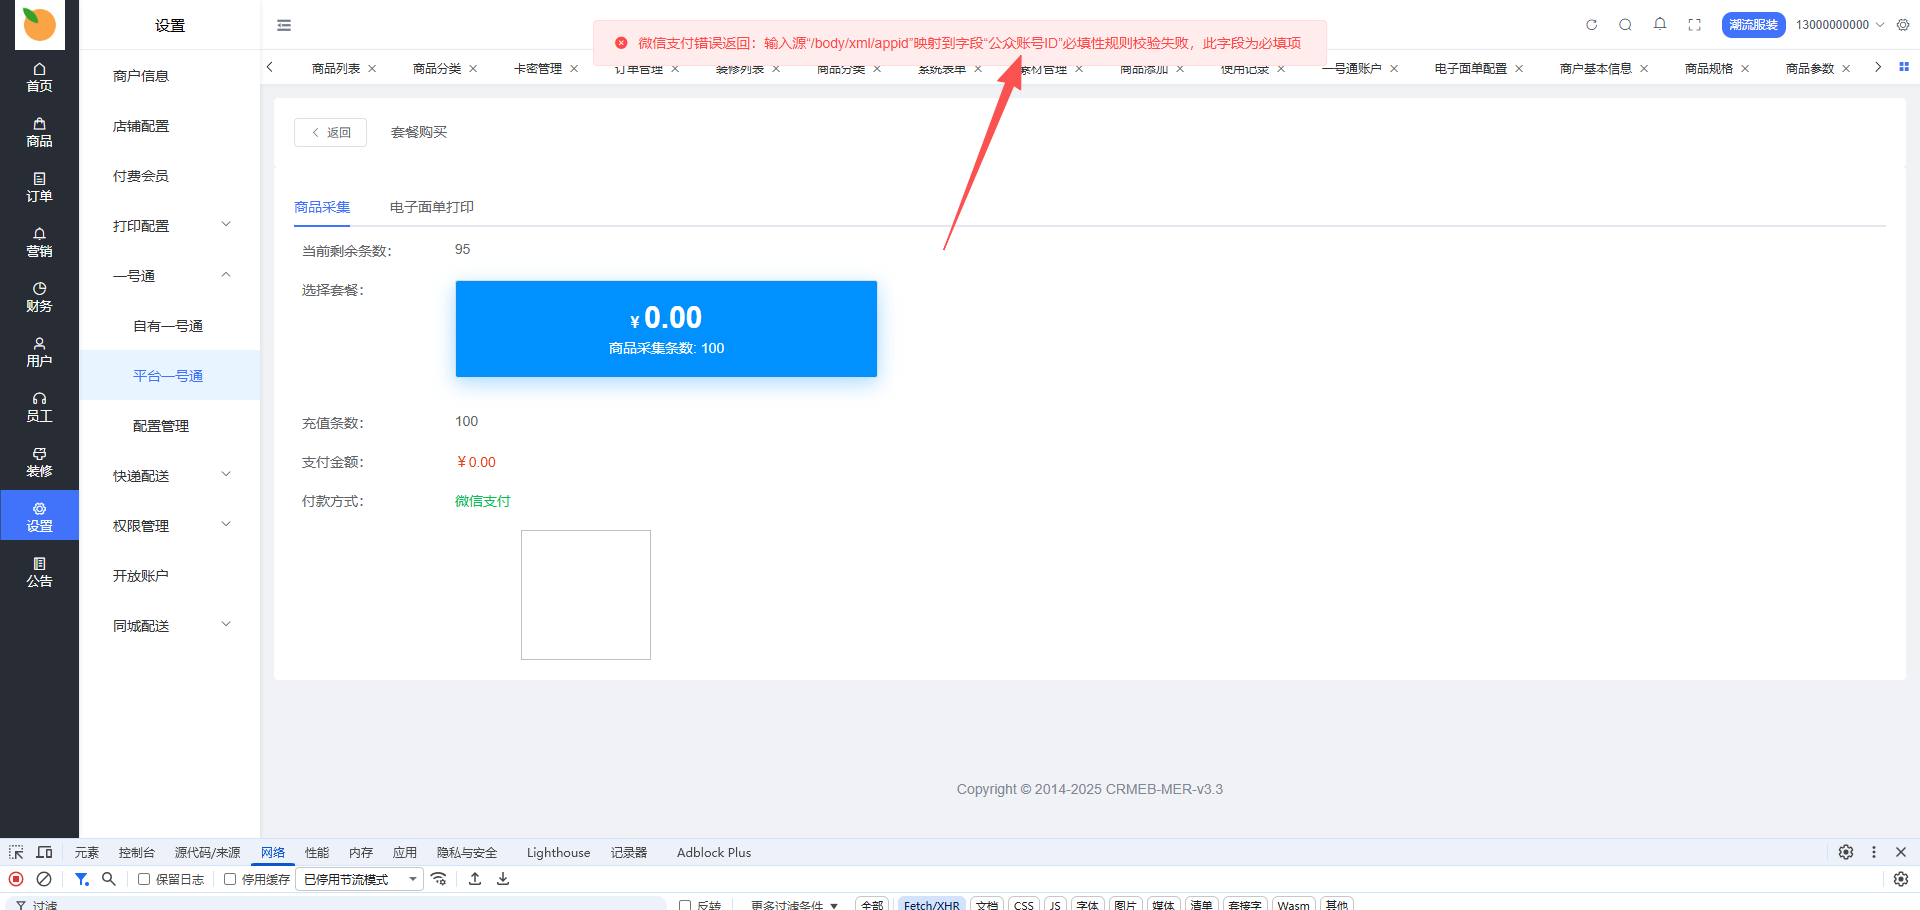The image size is (1920, 910).
Task: Click the hamburger menu collapse icon
Action: click(x=284, y=25)
